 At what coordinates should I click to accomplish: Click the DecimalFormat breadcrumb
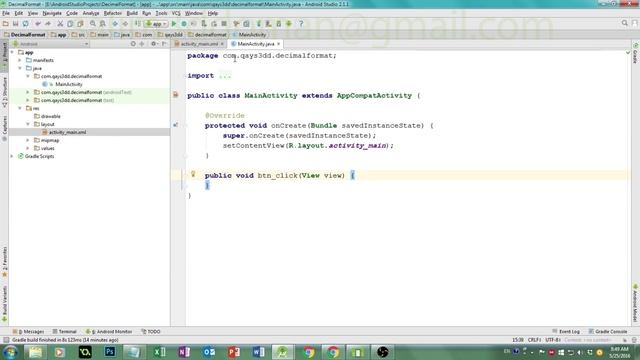(24, 35)
